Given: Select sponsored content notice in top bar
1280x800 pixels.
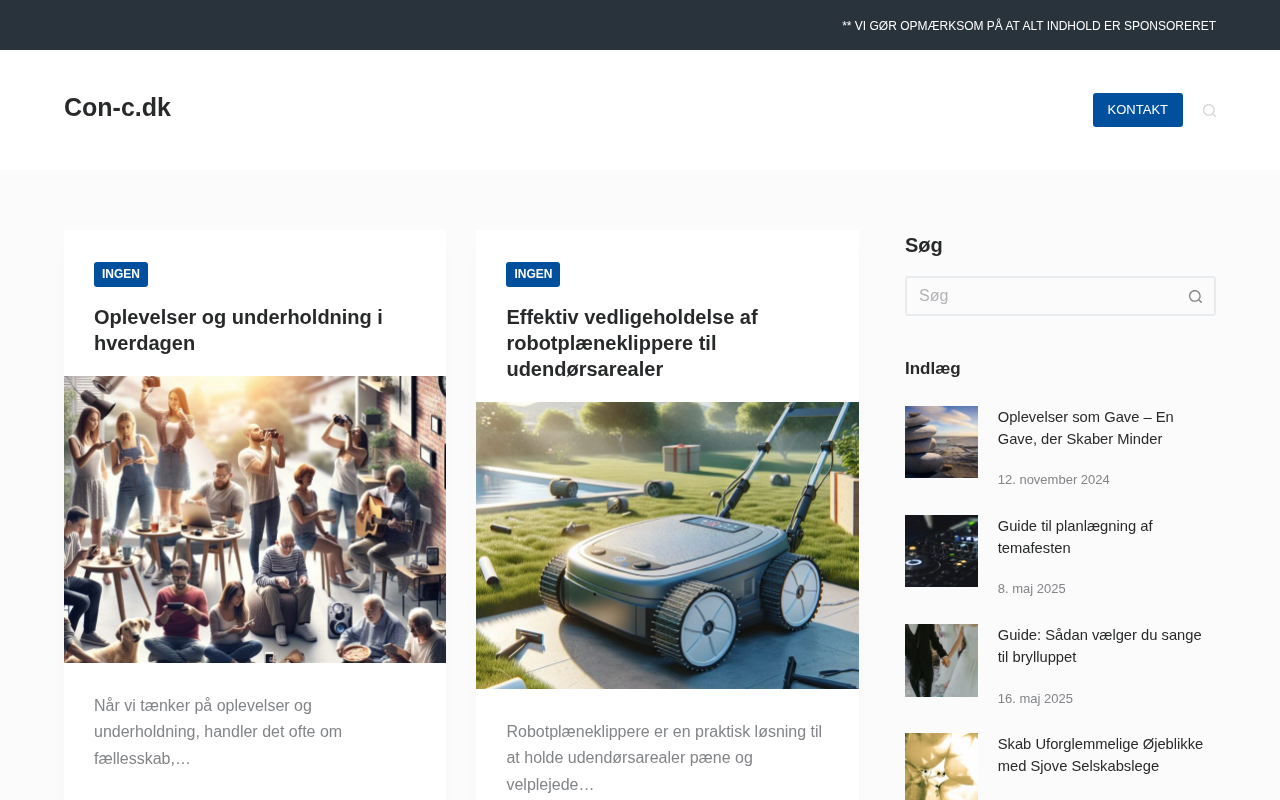Looking at the screenshot, I should point(1029,26).
